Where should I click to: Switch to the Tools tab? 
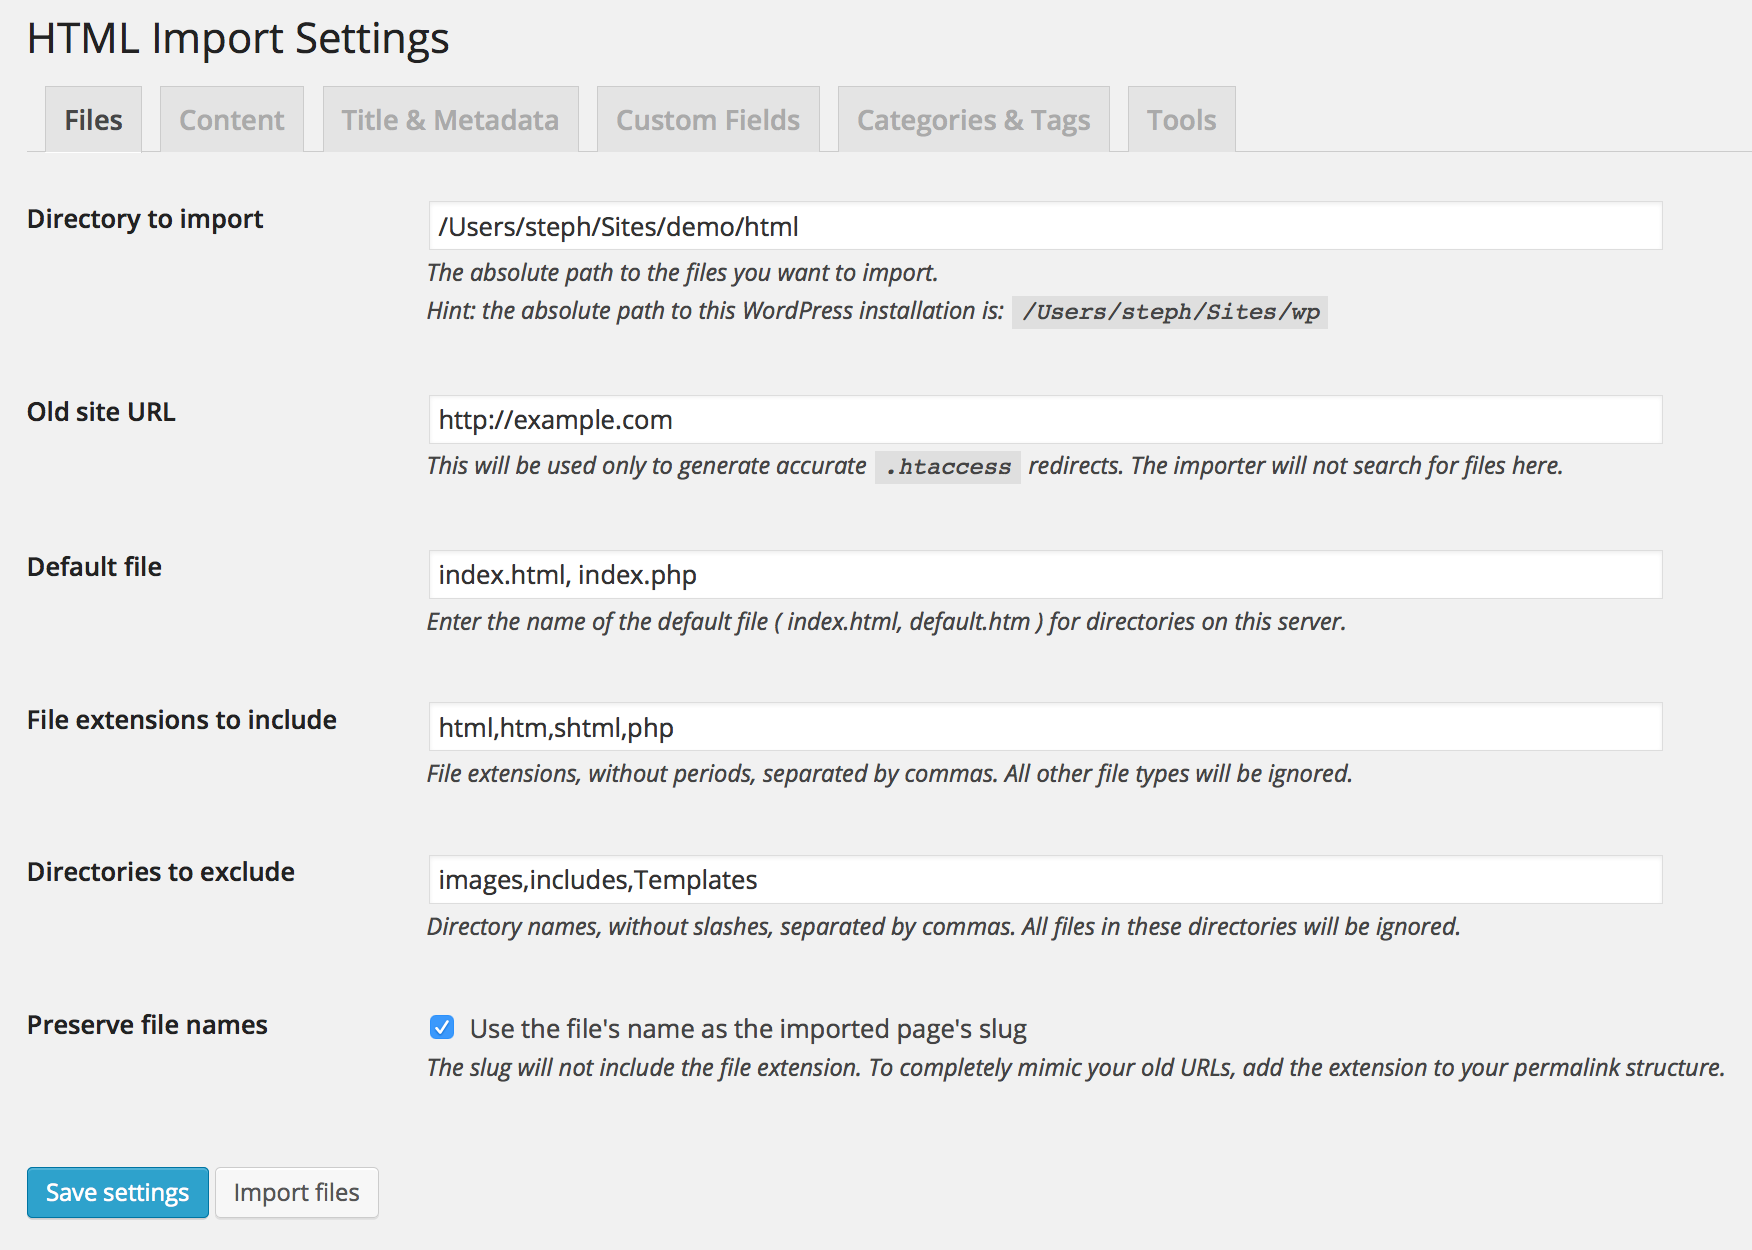(1181, 120)
